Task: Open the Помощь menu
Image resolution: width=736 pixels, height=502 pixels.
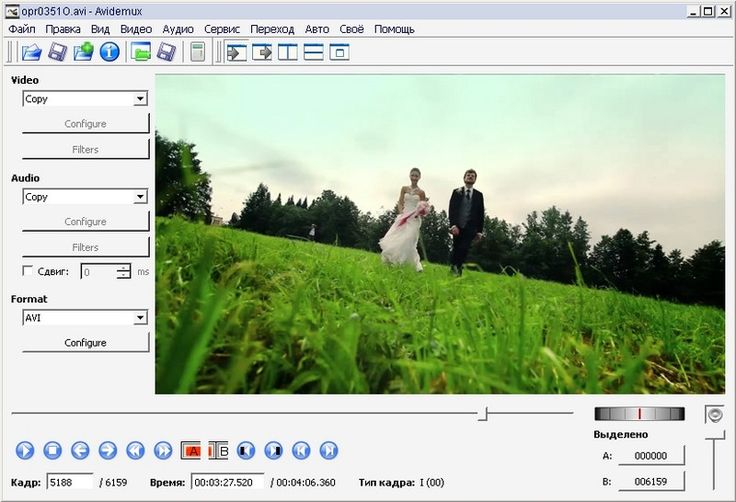Action: pyautogui.click(x=394, y=29)
